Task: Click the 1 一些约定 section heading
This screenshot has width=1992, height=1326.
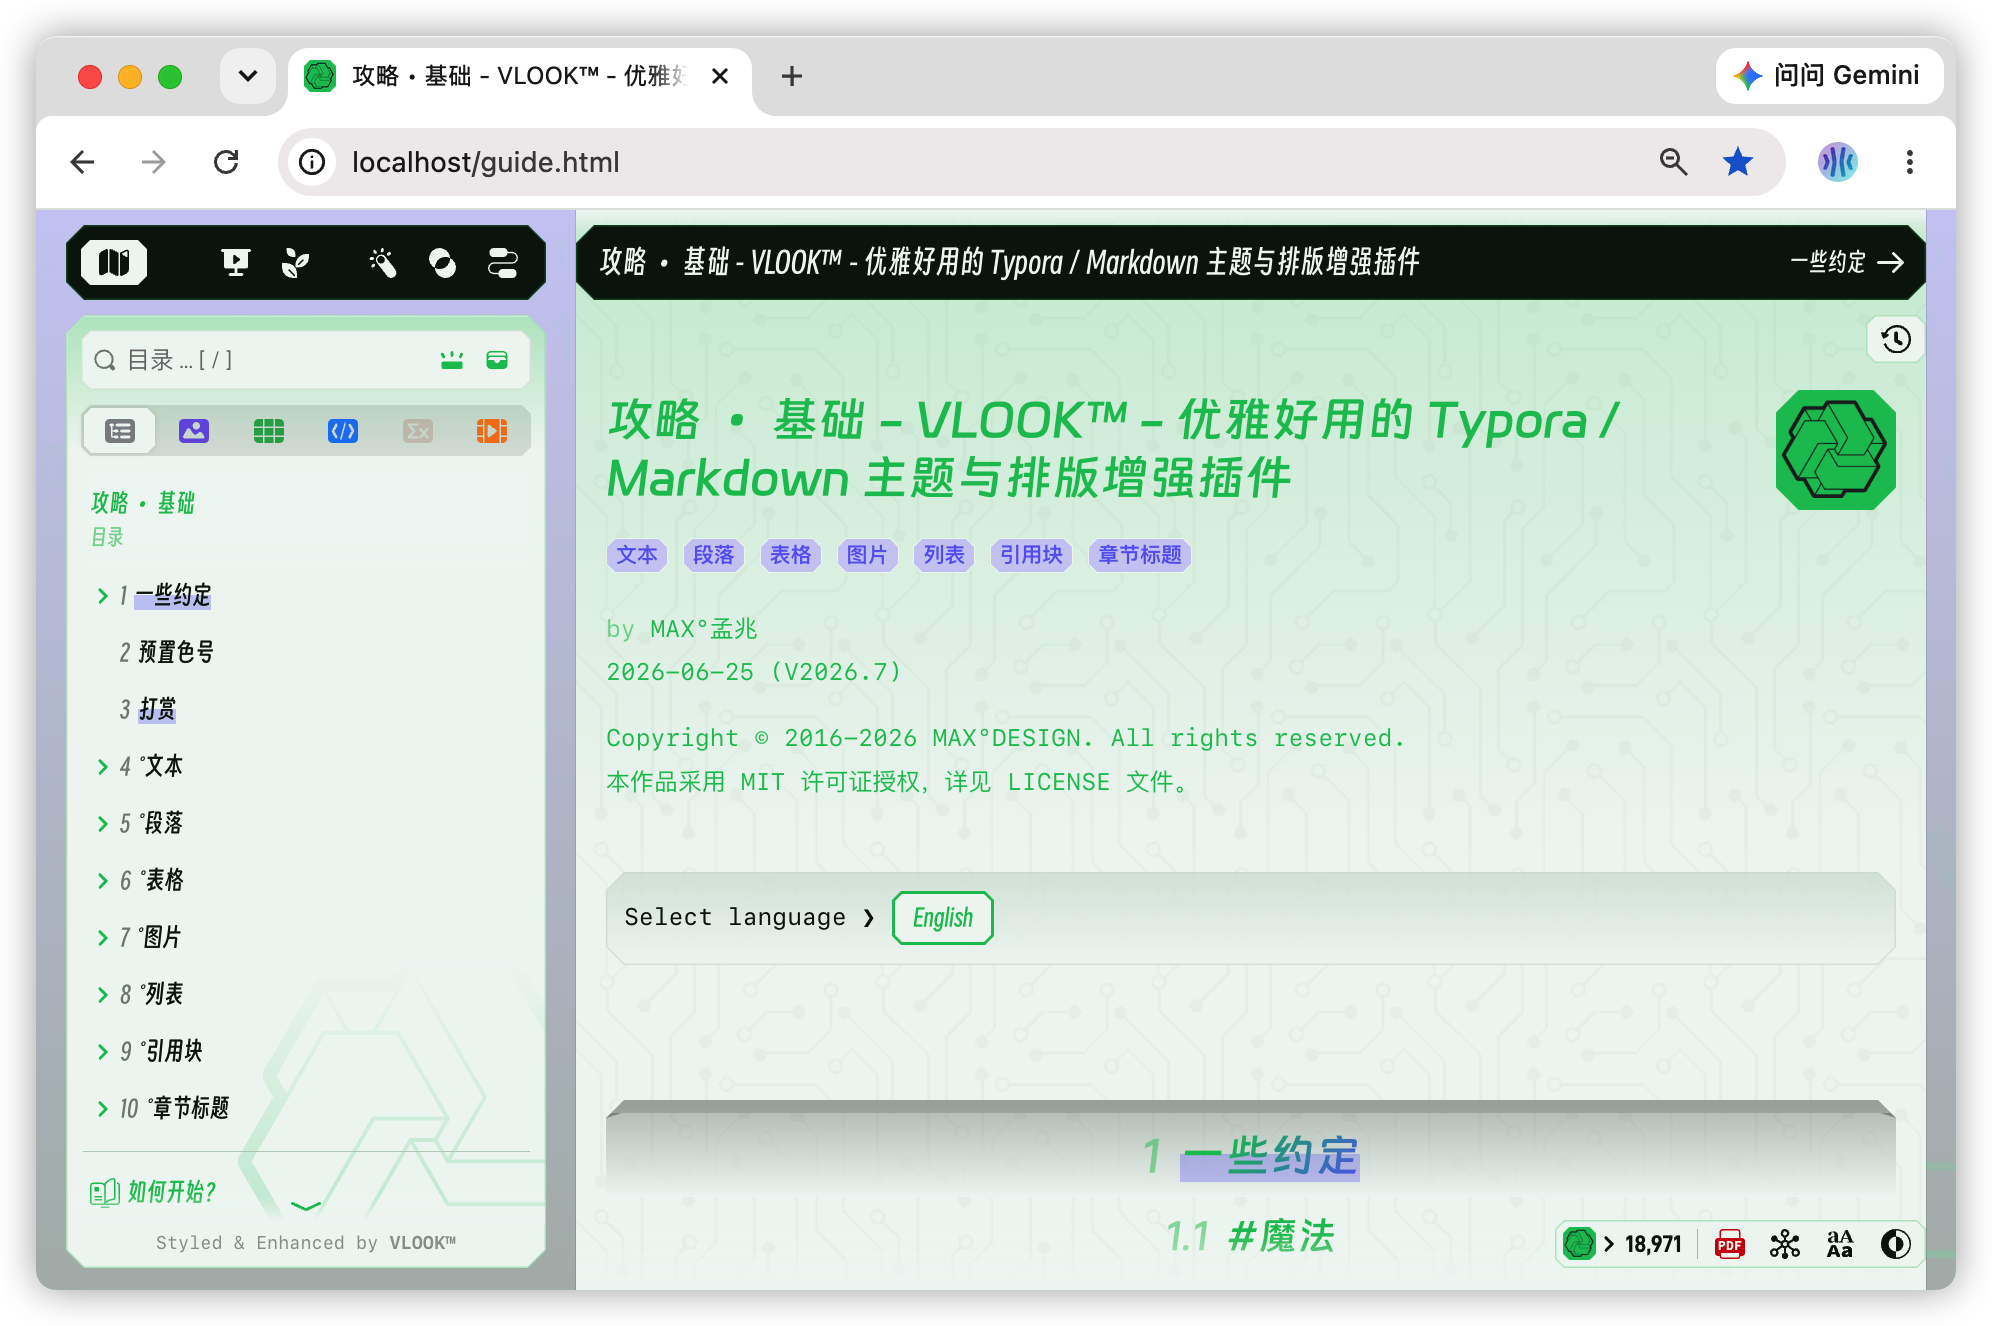Action: pyautogui.click(x=1251, y=1157)
